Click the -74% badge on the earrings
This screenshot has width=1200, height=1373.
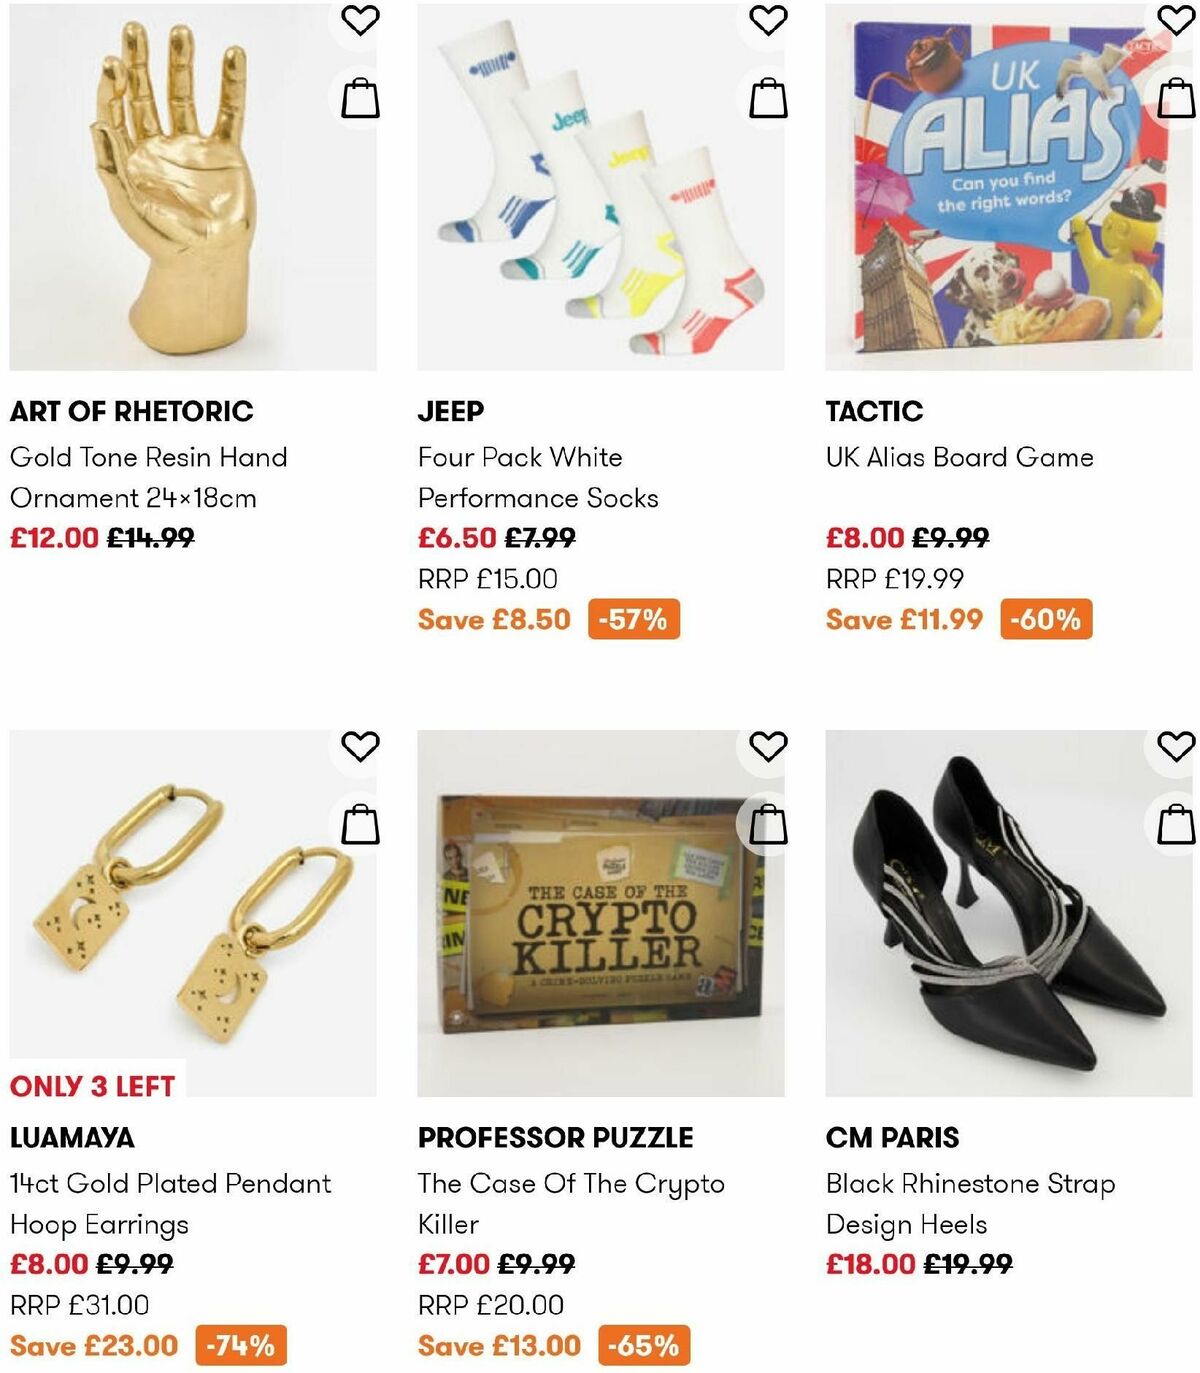(239, 1345)
